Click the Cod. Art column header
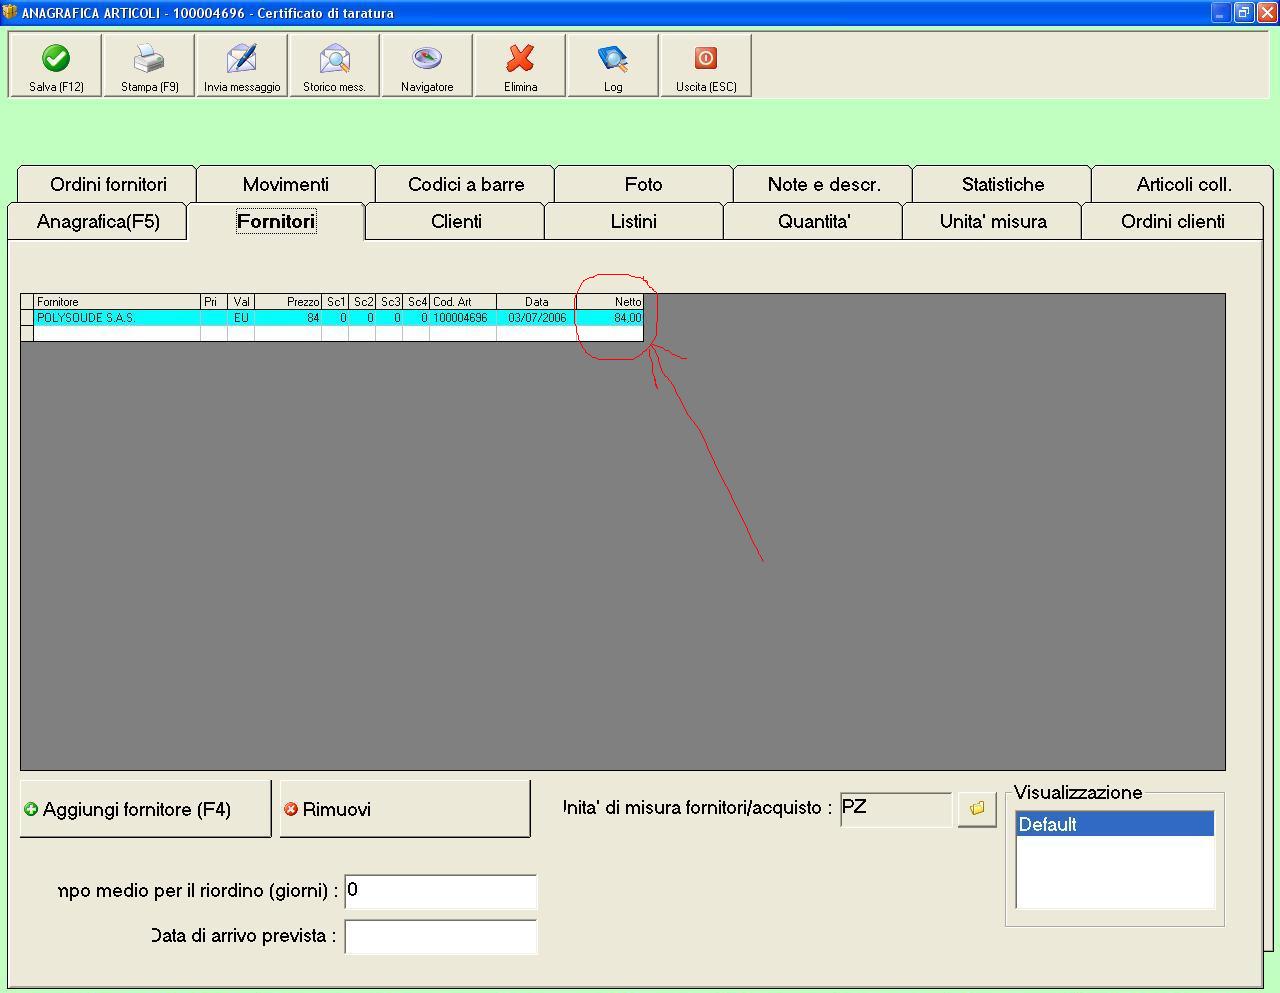 click(x=463, y=302)
